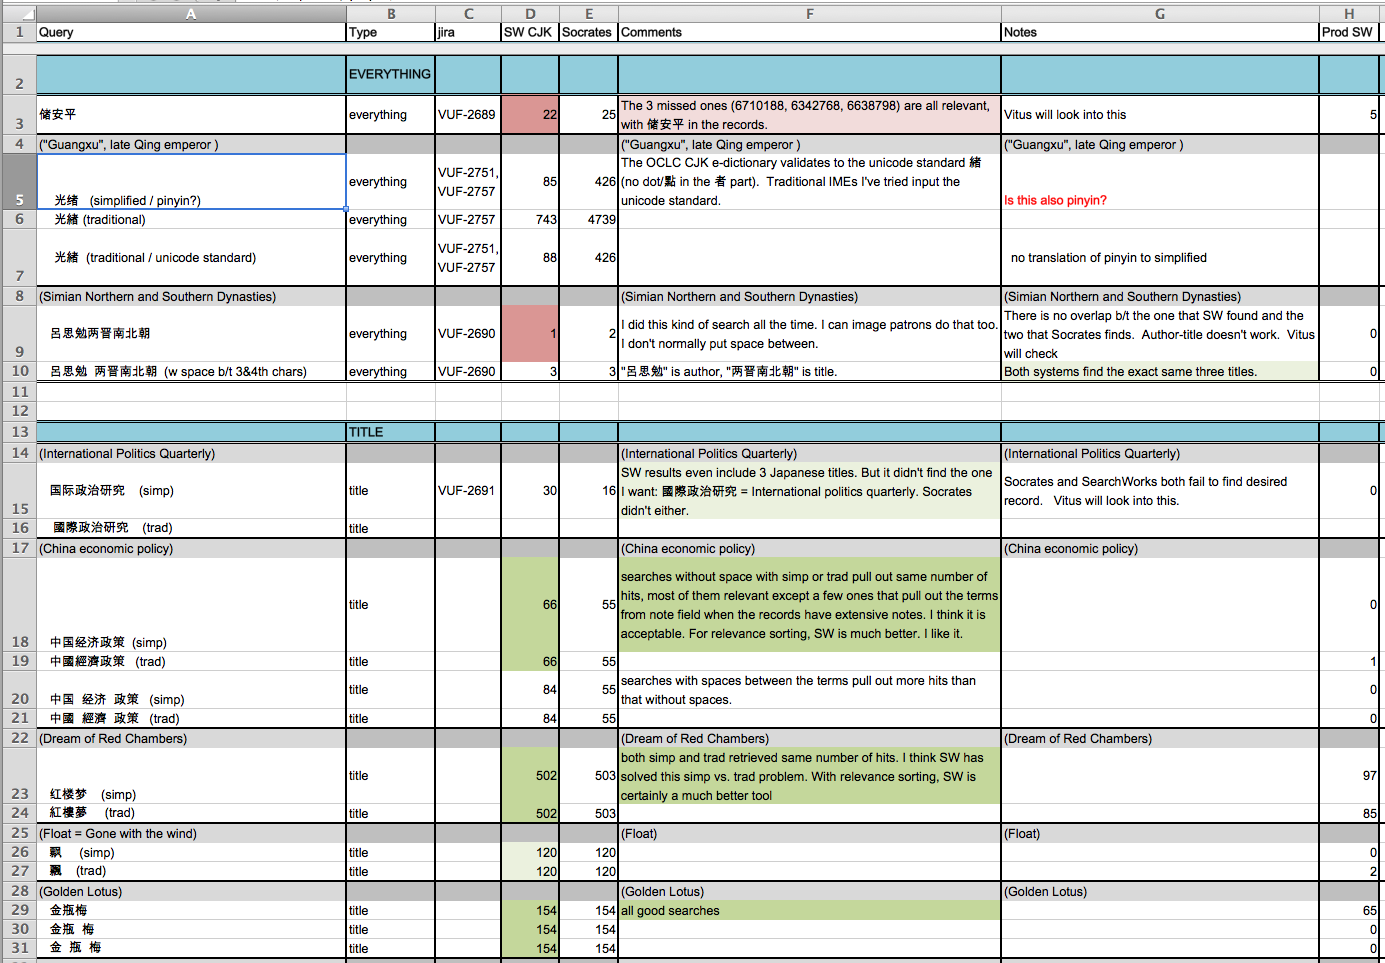Select column G header labeled Notes

pyautogui.click(x=1159, y=14)
